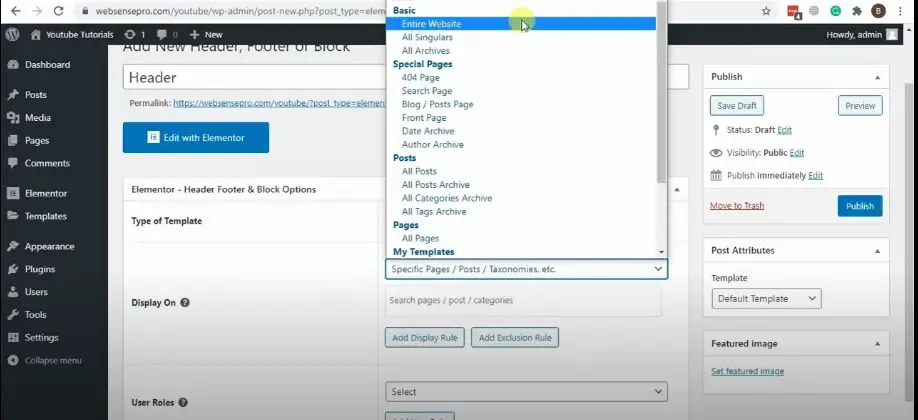Click the updates counter icon

click(135, 35)
